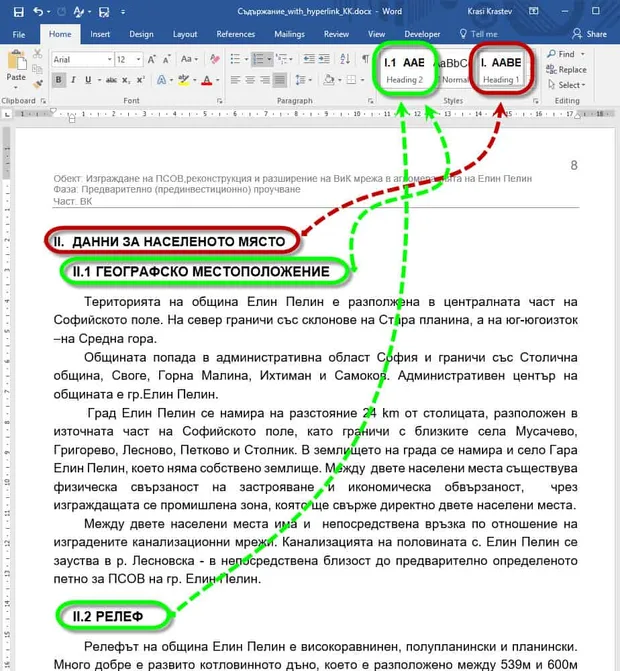
Task: Undo the last action
Action: 39,12
